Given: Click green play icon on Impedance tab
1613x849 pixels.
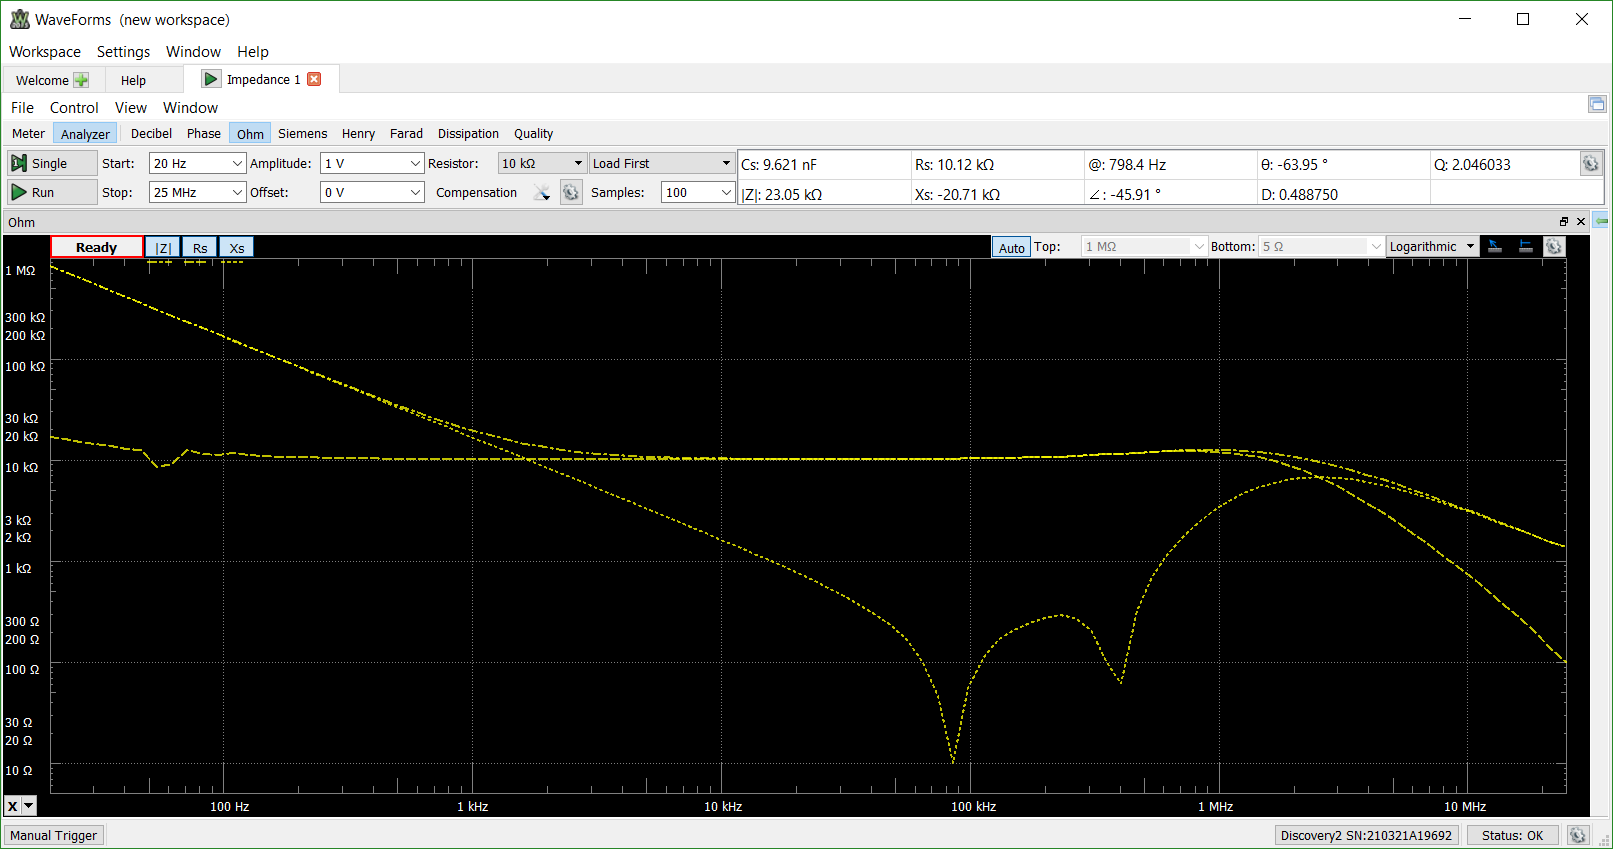Looking at the screenshot, I should (211, 79).
